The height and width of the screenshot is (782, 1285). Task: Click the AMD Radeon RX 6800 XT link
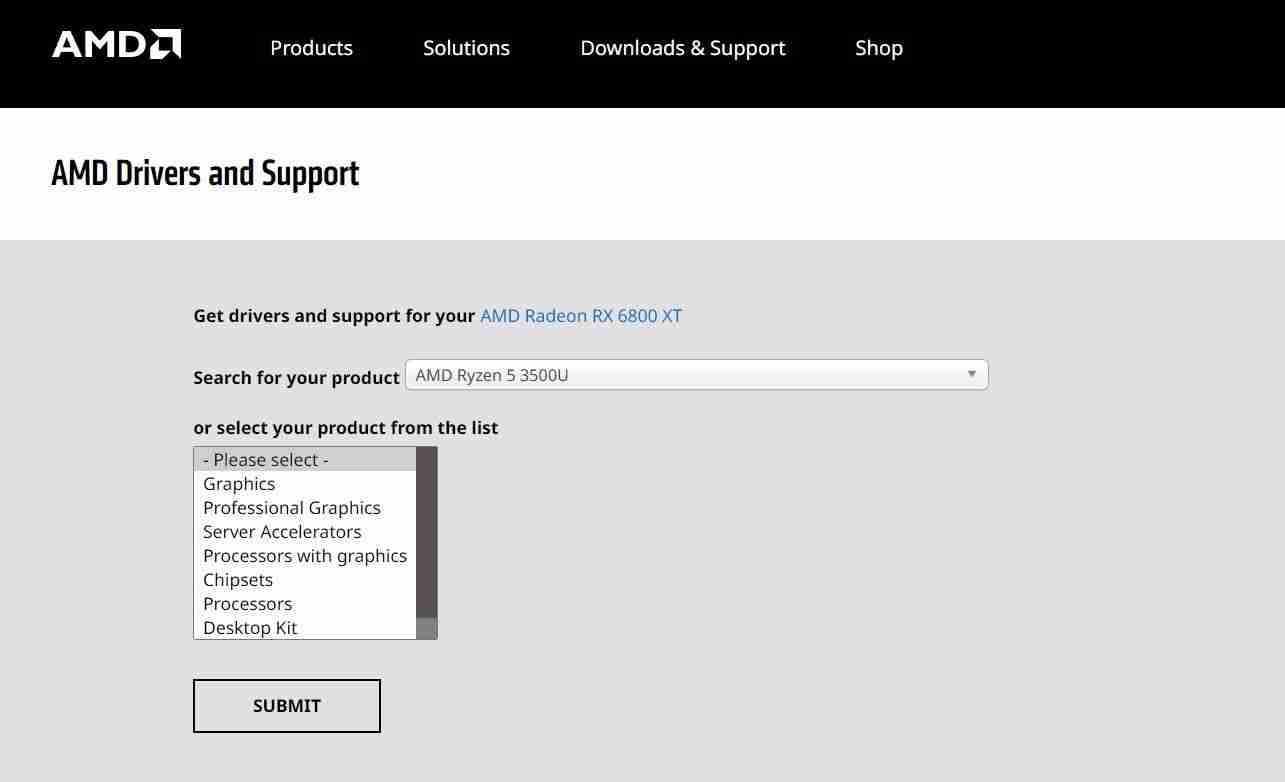click(x=580, y=316)
